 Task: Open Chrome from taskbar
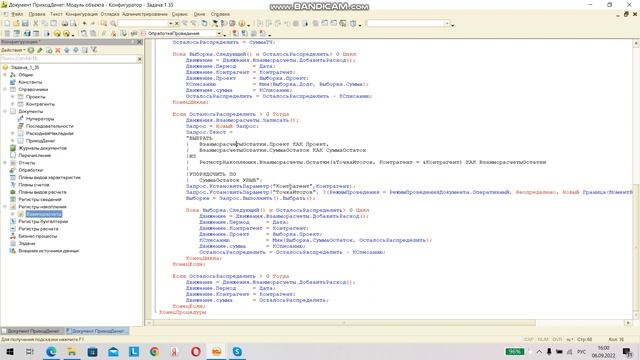(x=154, y=351)
